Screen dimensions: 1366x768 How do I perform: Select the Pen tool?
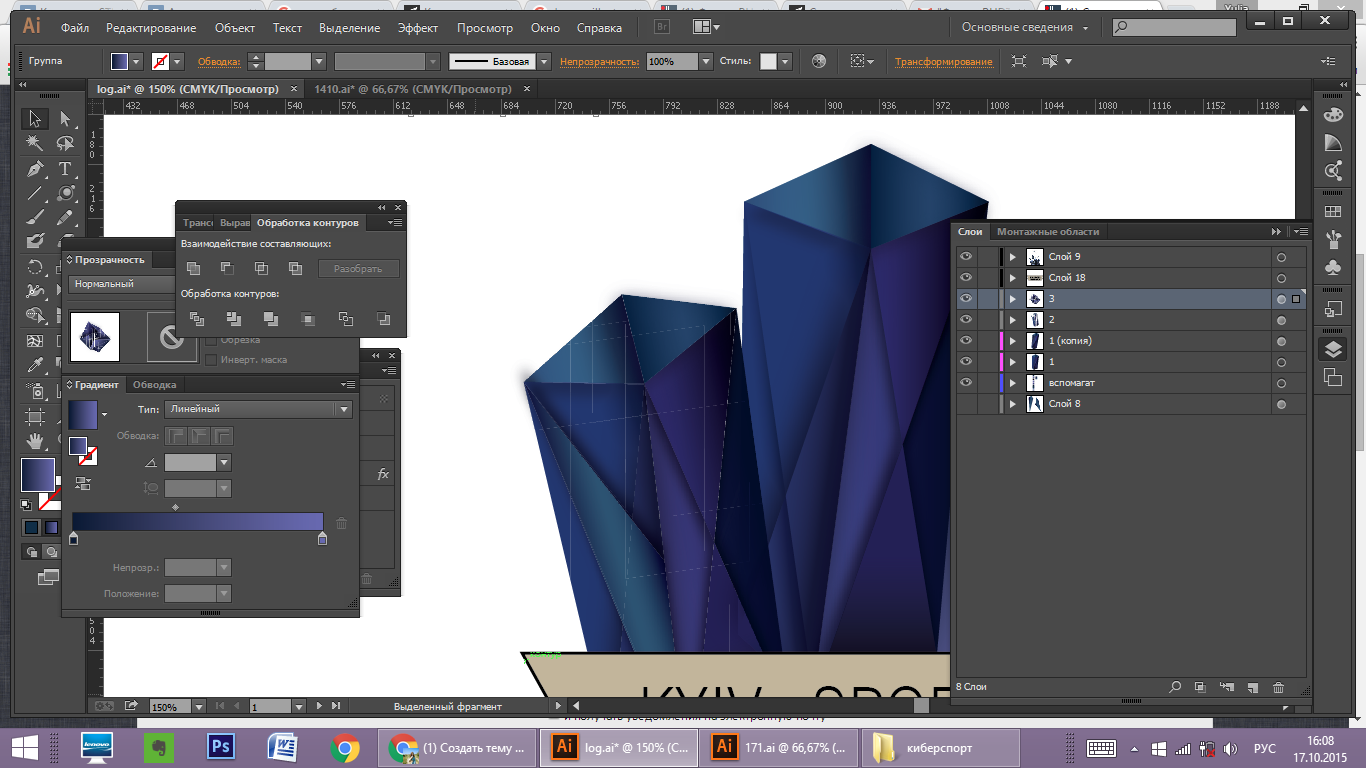click(x=35, y=168)
